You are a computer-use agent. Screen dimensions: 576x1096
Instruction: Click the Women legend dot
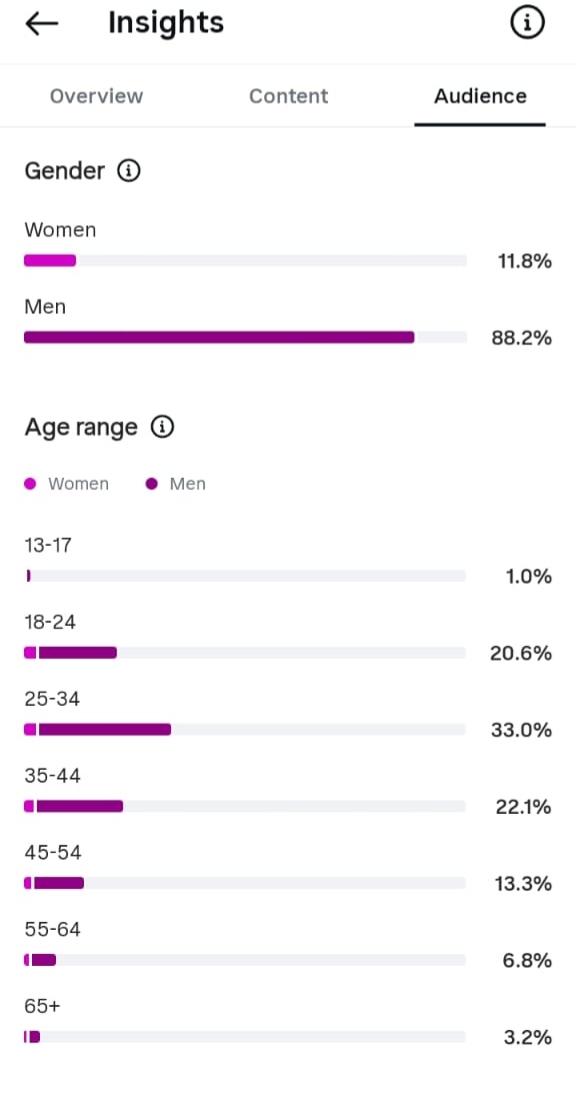point(30,484)
